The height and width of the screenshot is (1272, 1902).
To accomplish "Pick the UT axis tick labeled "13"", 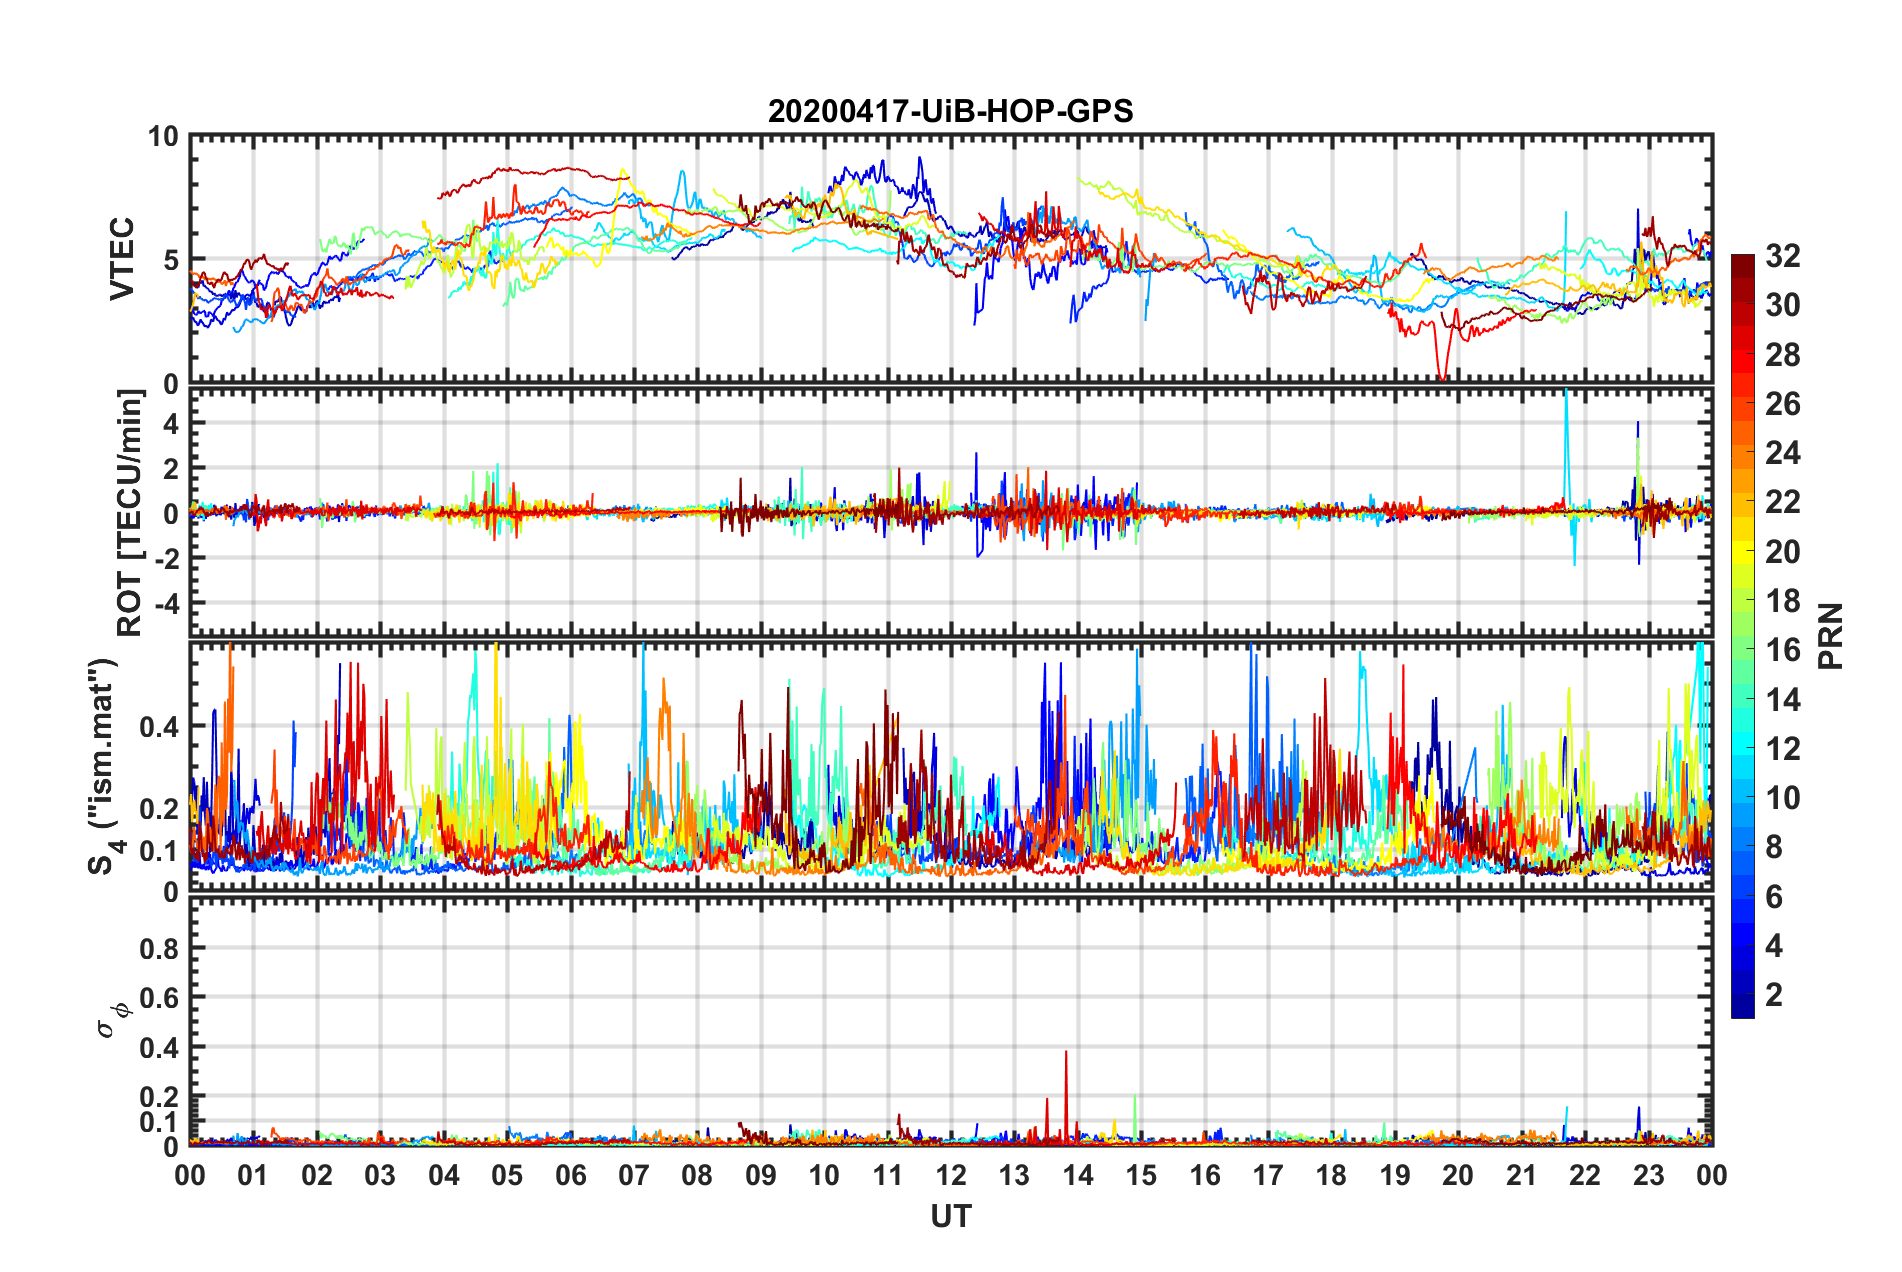I will point(1014,1175).
